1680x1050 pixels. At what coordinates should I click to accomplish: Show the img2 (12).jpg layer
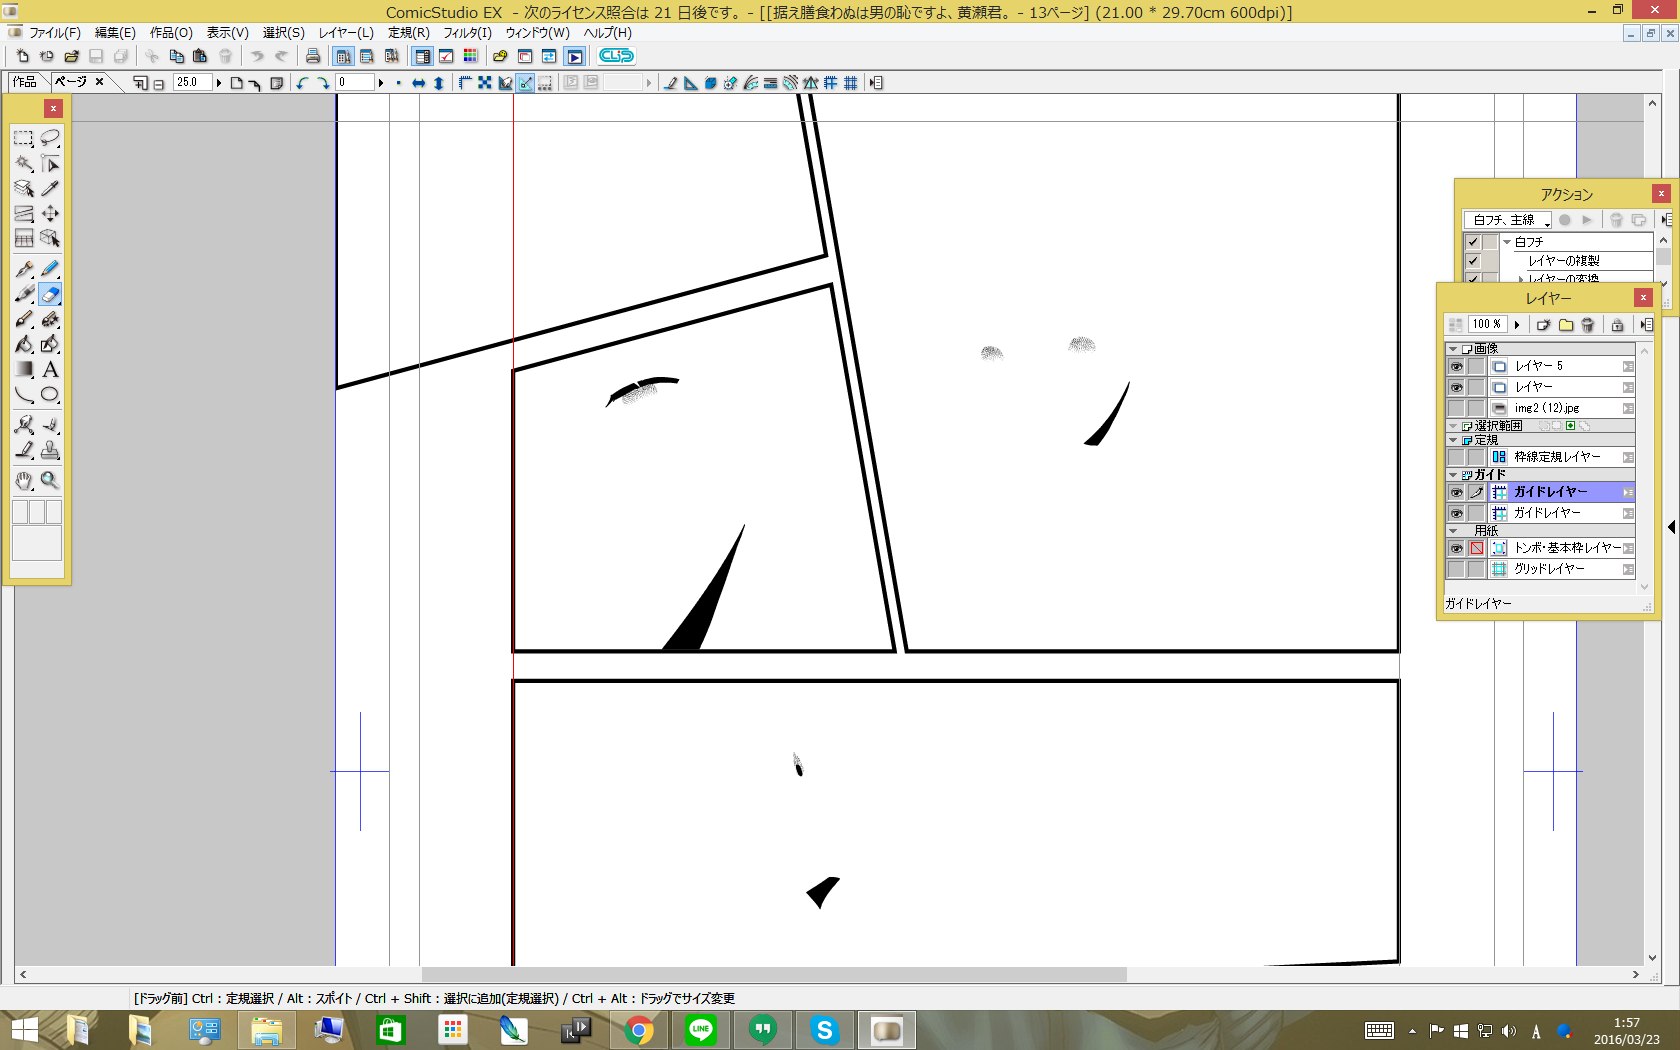coord(1456,408)
